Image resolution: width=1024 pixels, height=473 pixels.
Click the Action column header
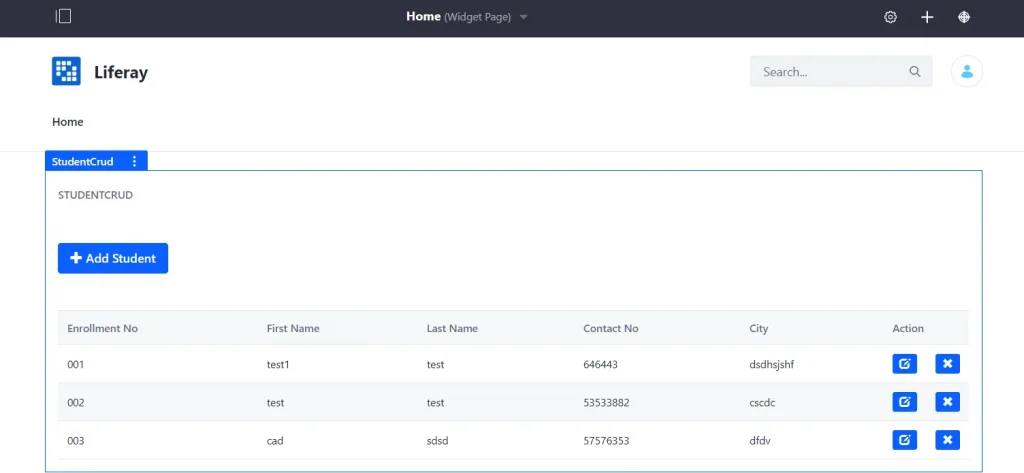908,328
